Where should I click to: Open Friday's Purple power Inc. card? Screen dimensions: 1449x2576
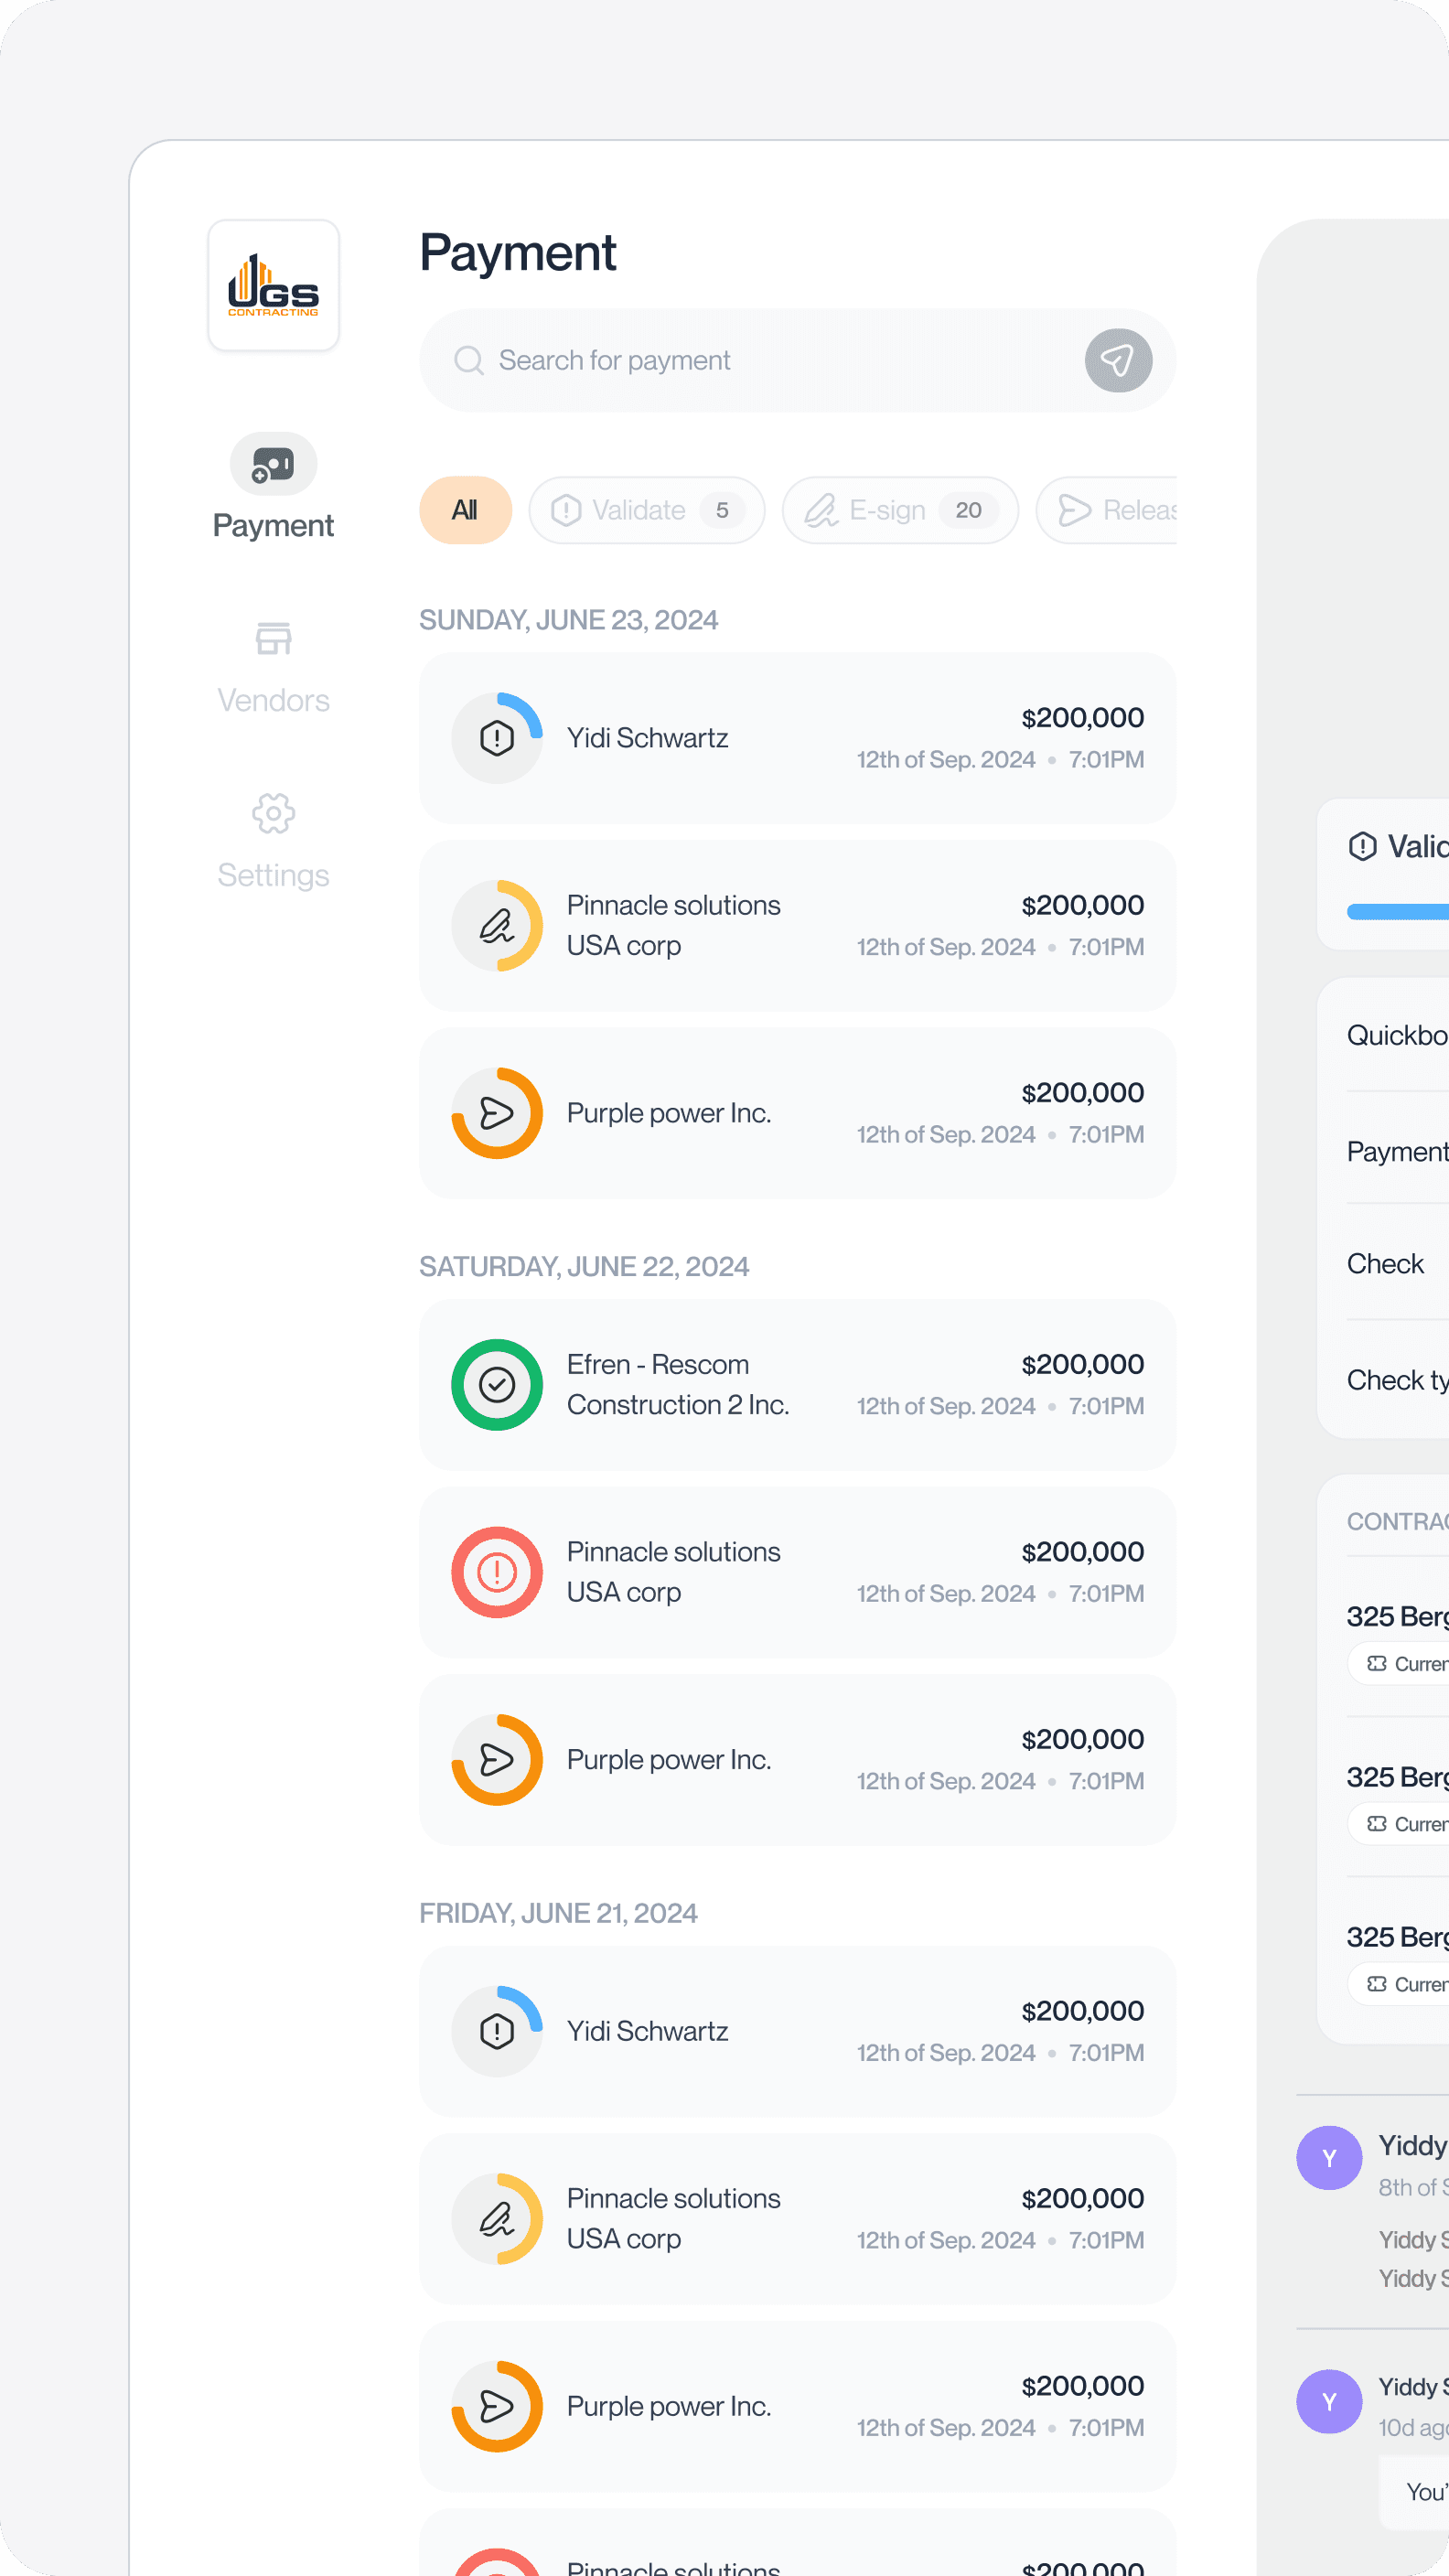click(797, 2406)
